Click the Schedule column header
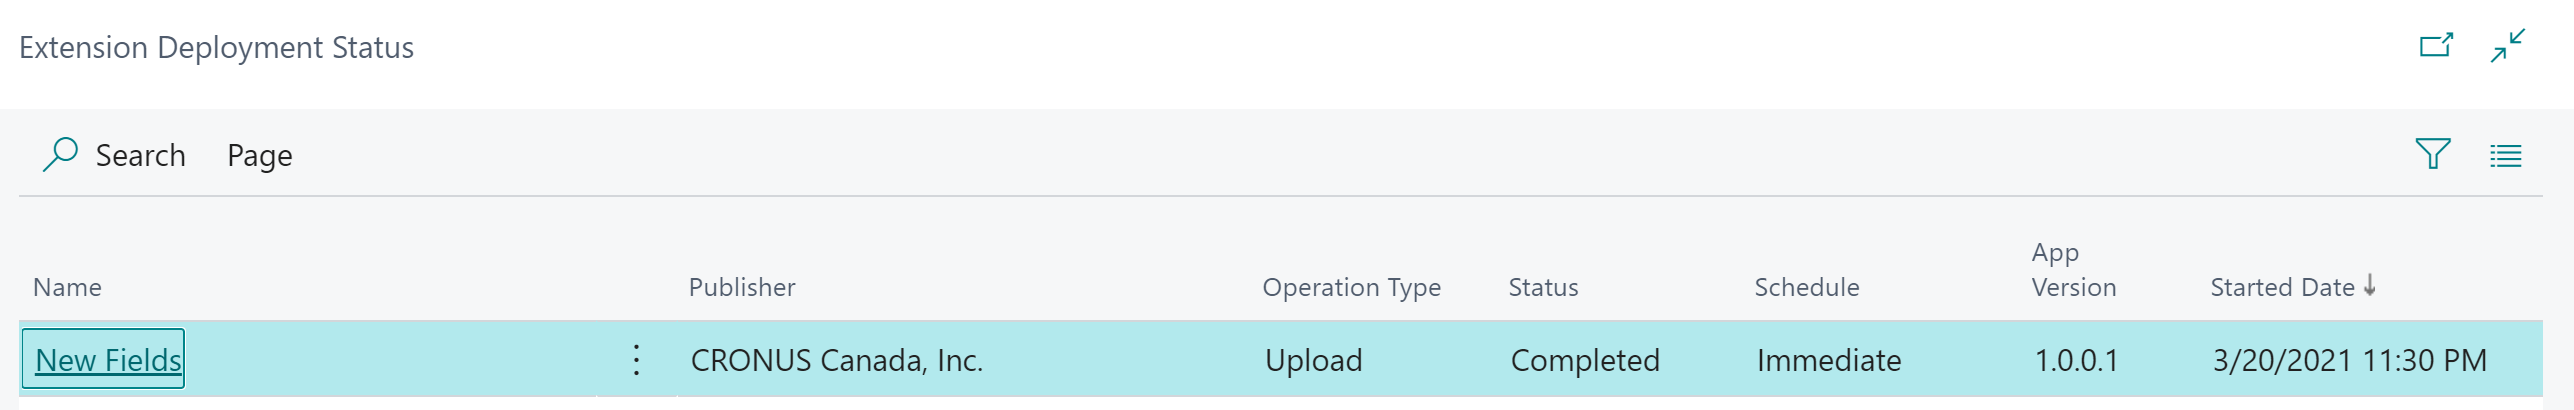Screen dimensions: 2574x410 point(1807,287)
